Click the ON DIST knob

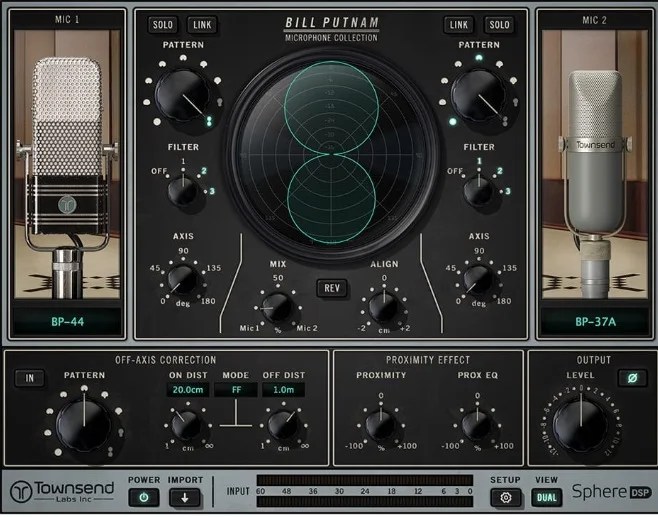[187, 426]
